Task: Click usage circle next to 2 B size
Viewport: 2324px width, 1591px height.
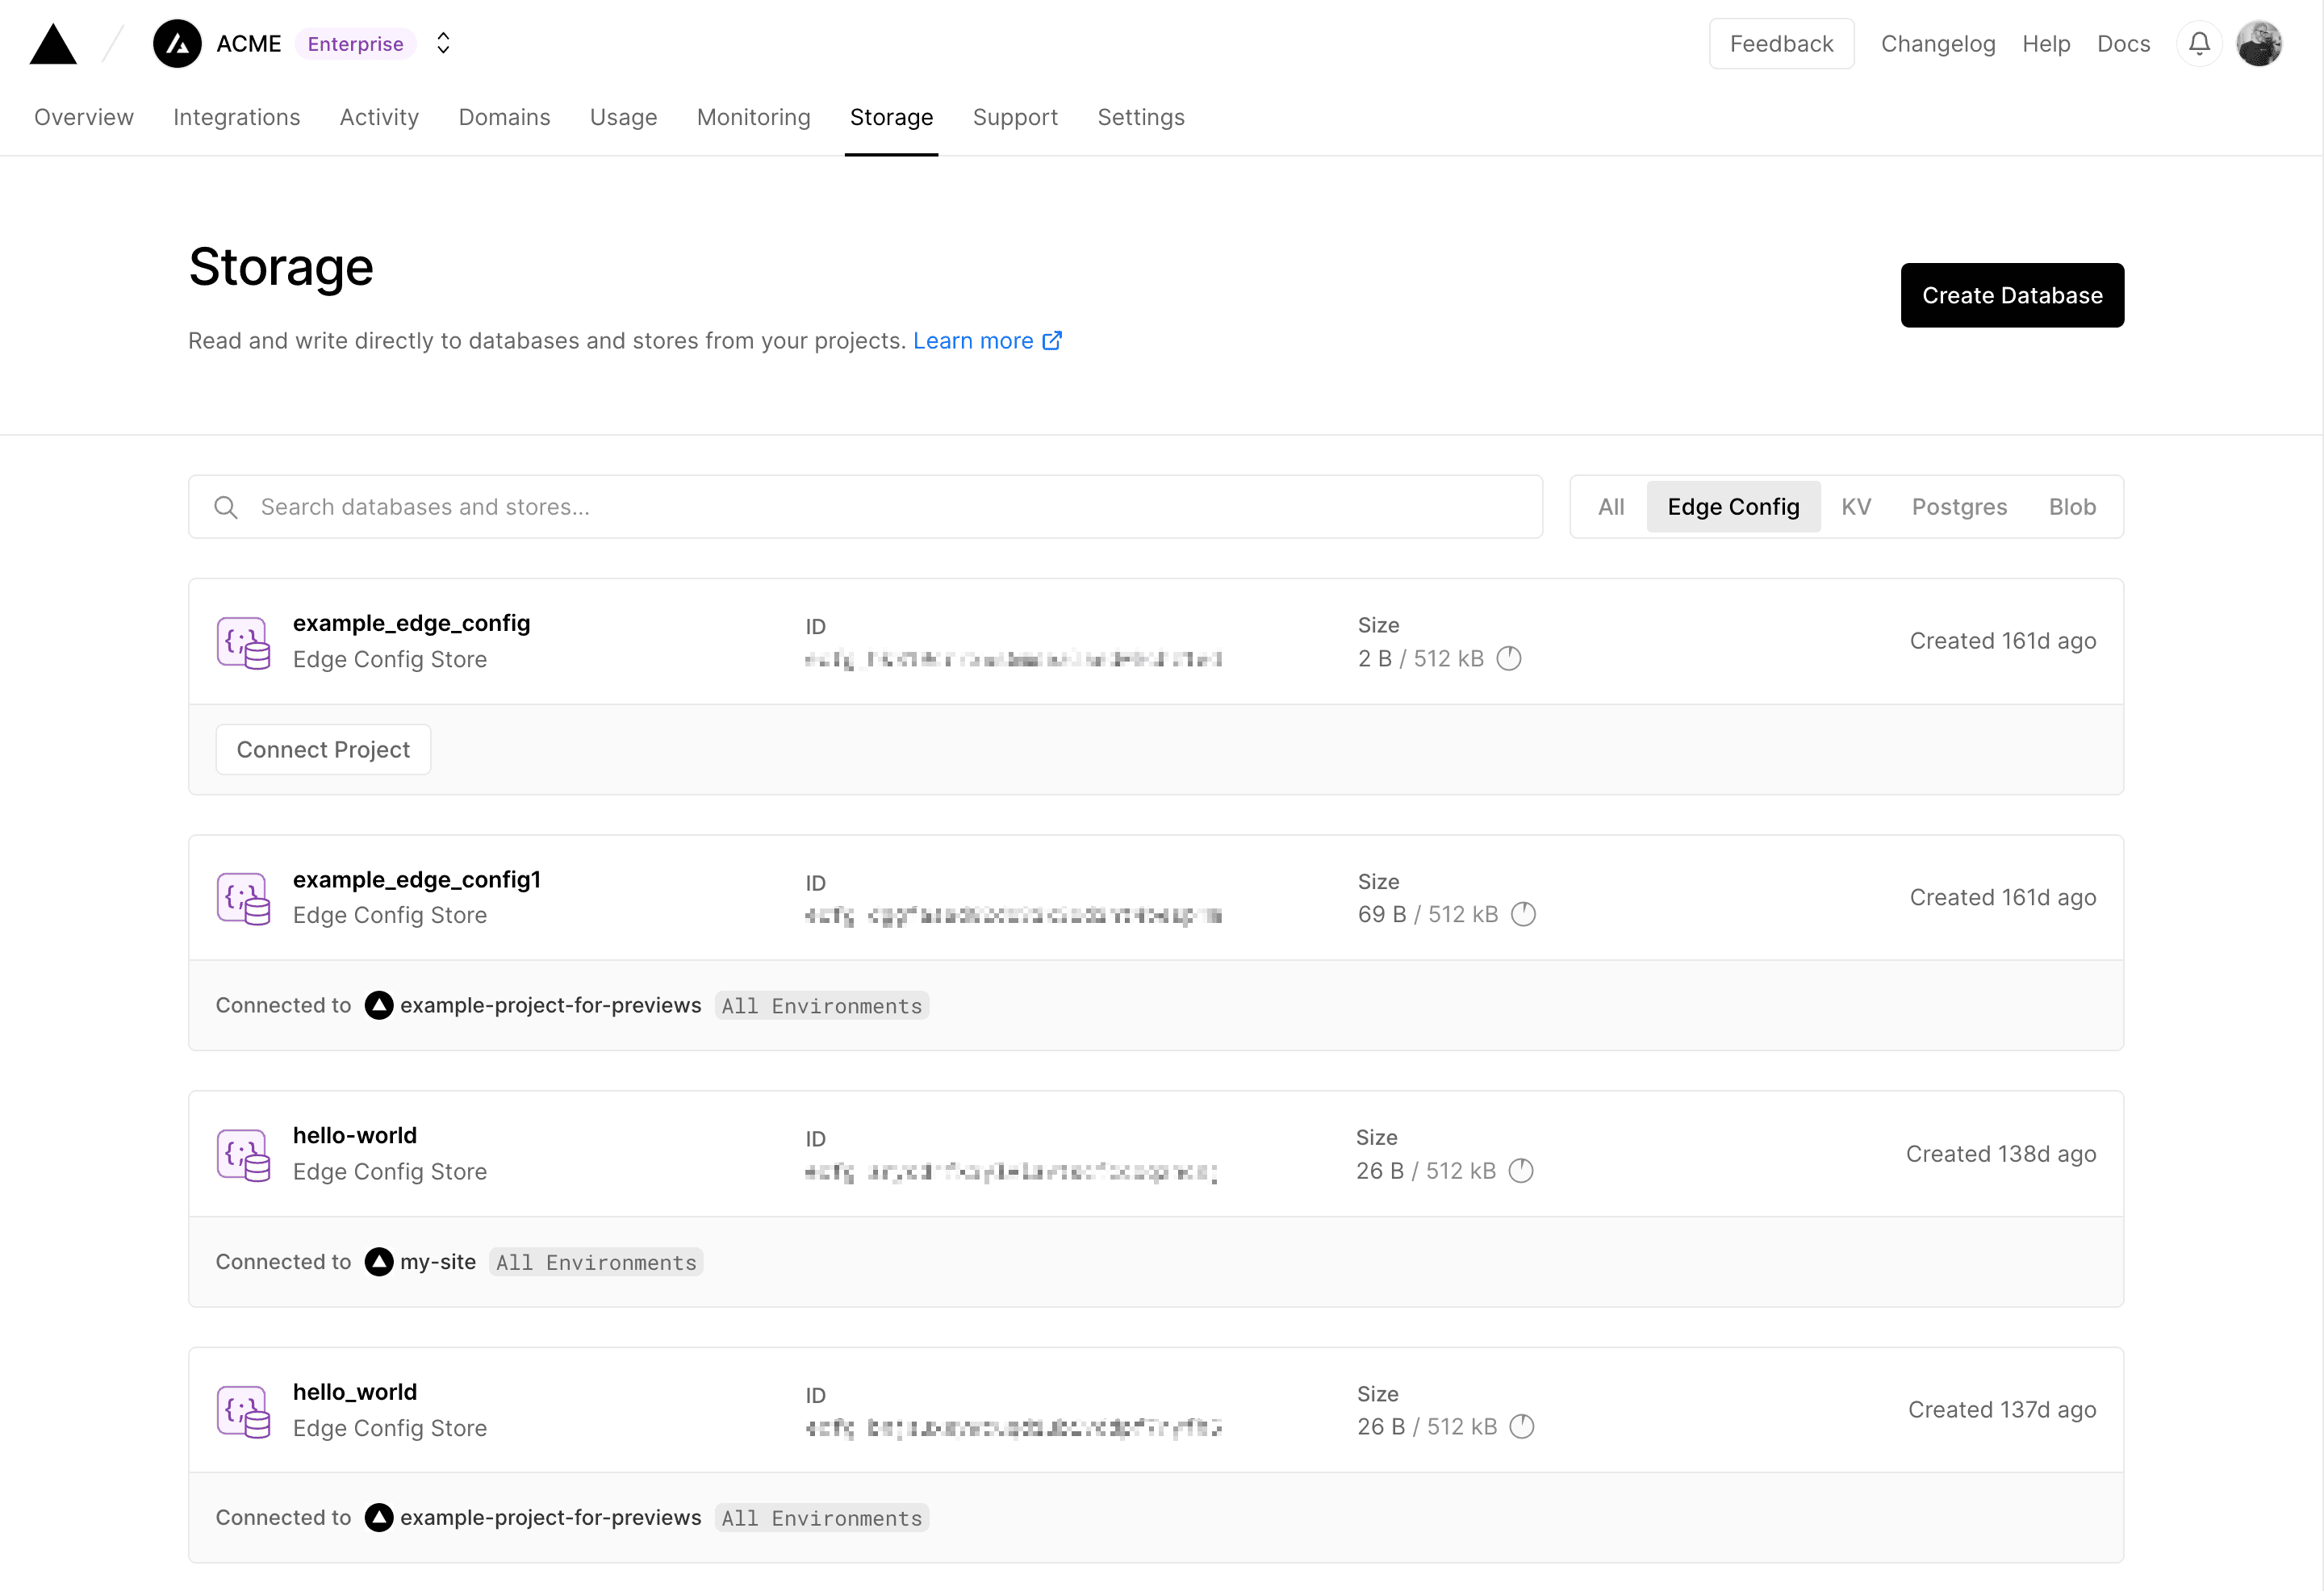Action: pos(1508,659)
